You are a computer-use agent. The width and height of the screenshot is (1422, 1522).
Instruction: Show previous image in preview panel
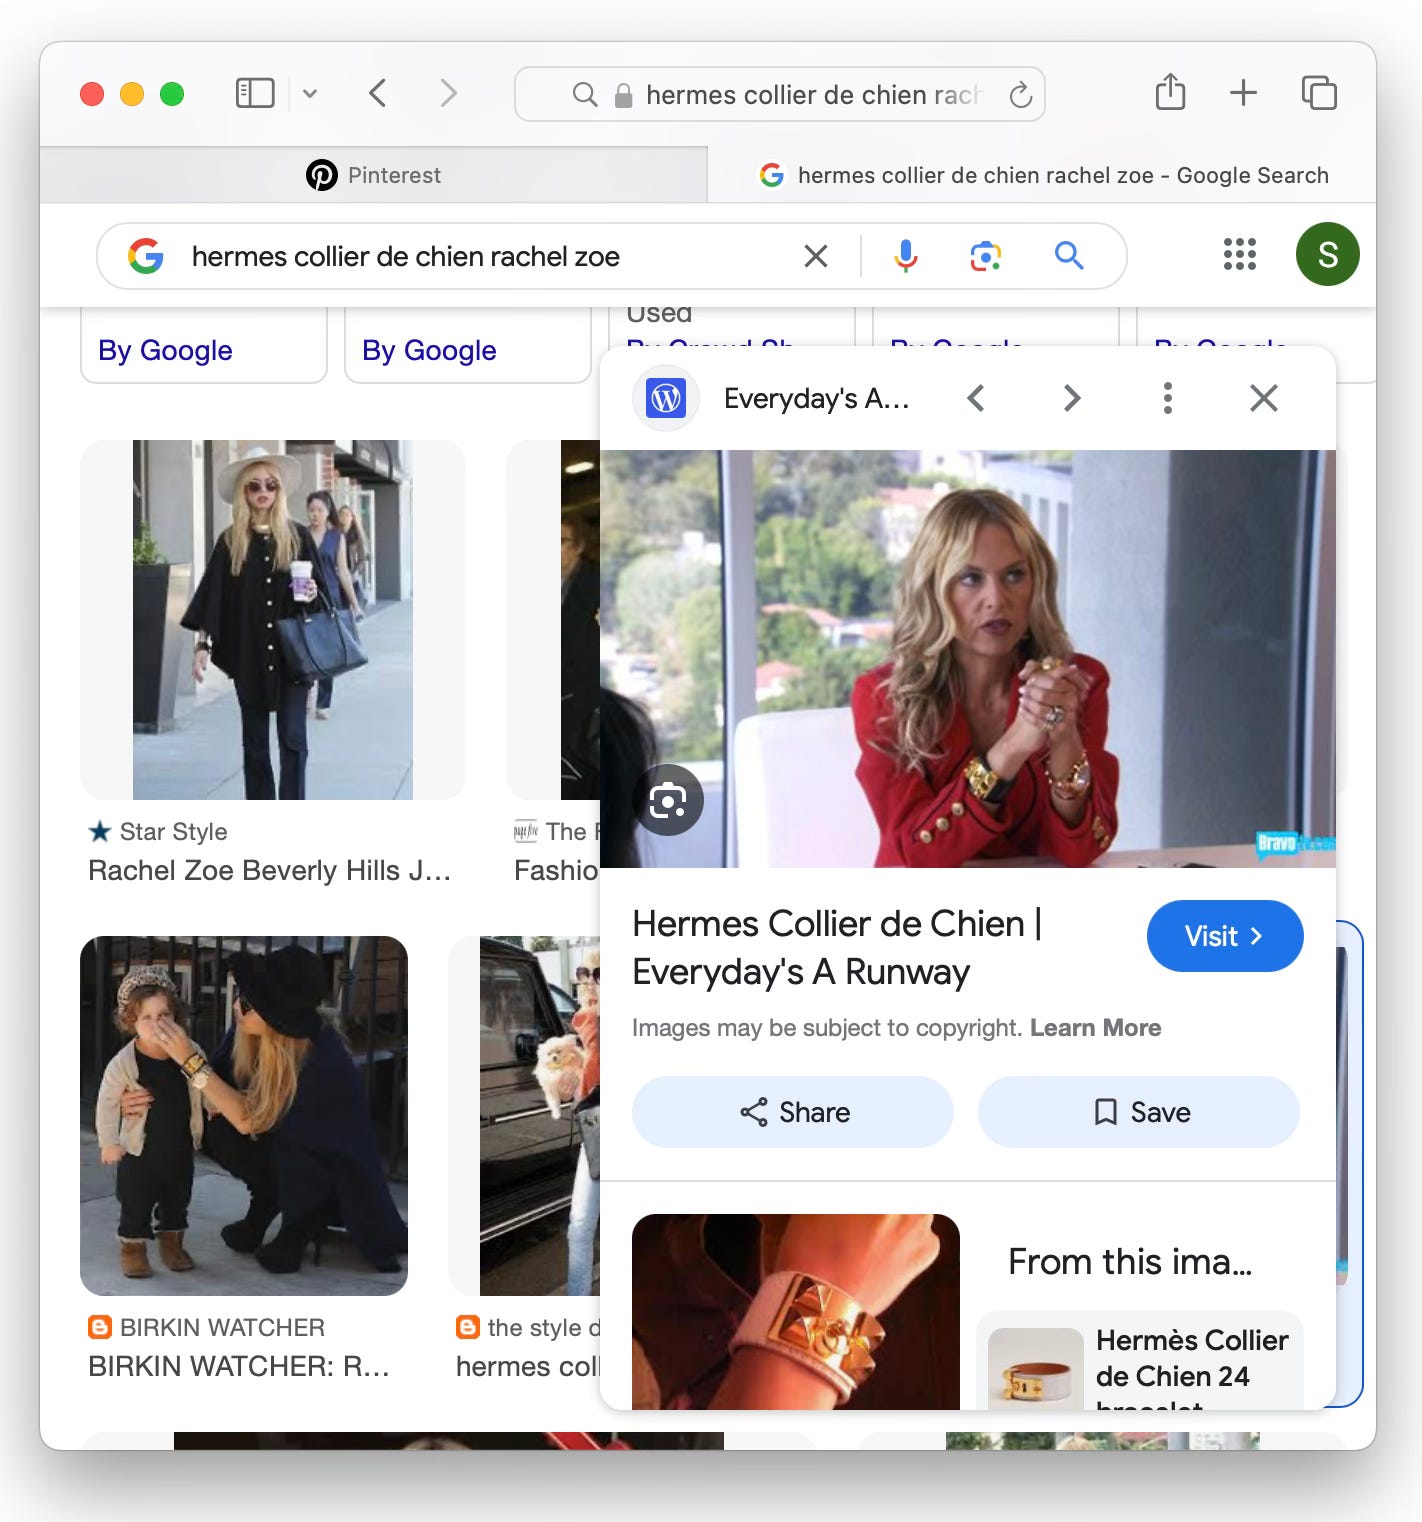click(x=976, y=398)
